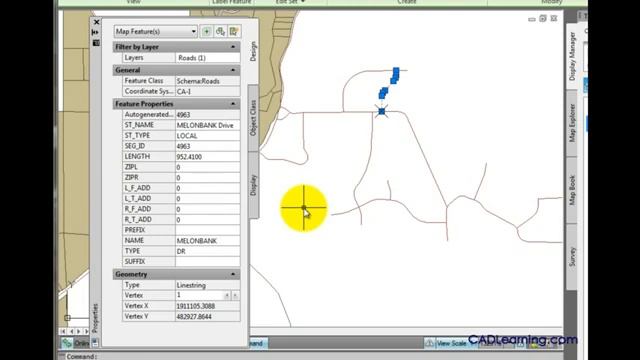Click the Select Objects icon
This screenshot has width=640, height=360.
[220, 31]
